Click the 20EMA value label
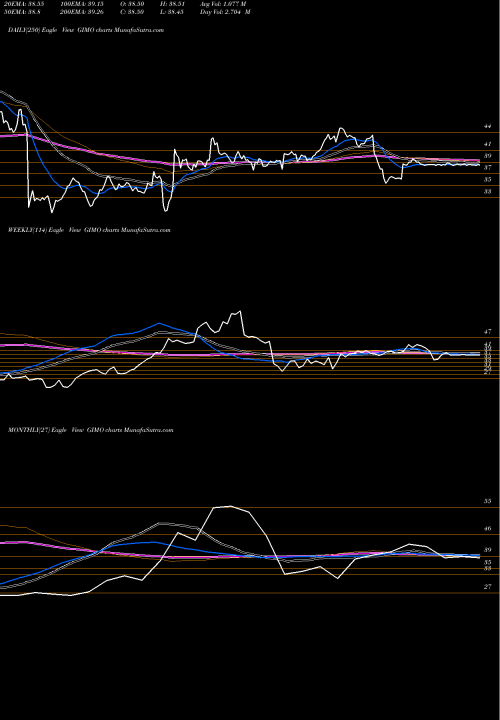This screenshot has width=500, height=720. coord(24,3)
